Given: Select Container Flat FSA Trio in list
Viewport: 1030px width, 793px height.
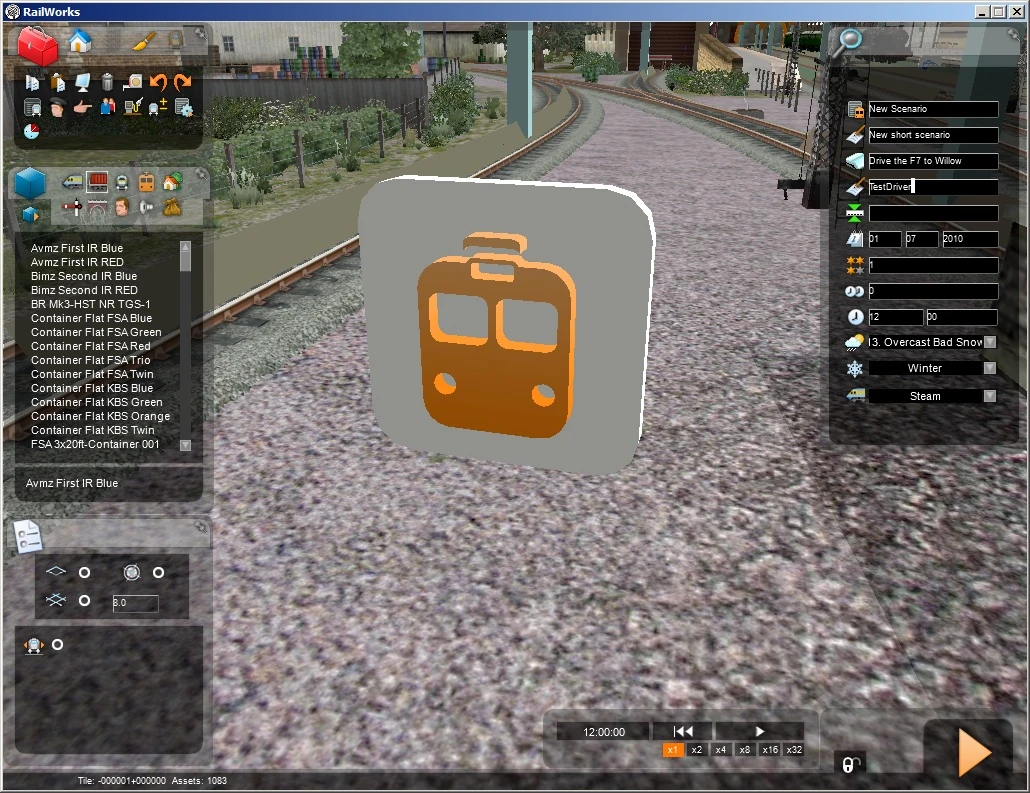Looking at the screenshot, I should coord(91,360).
